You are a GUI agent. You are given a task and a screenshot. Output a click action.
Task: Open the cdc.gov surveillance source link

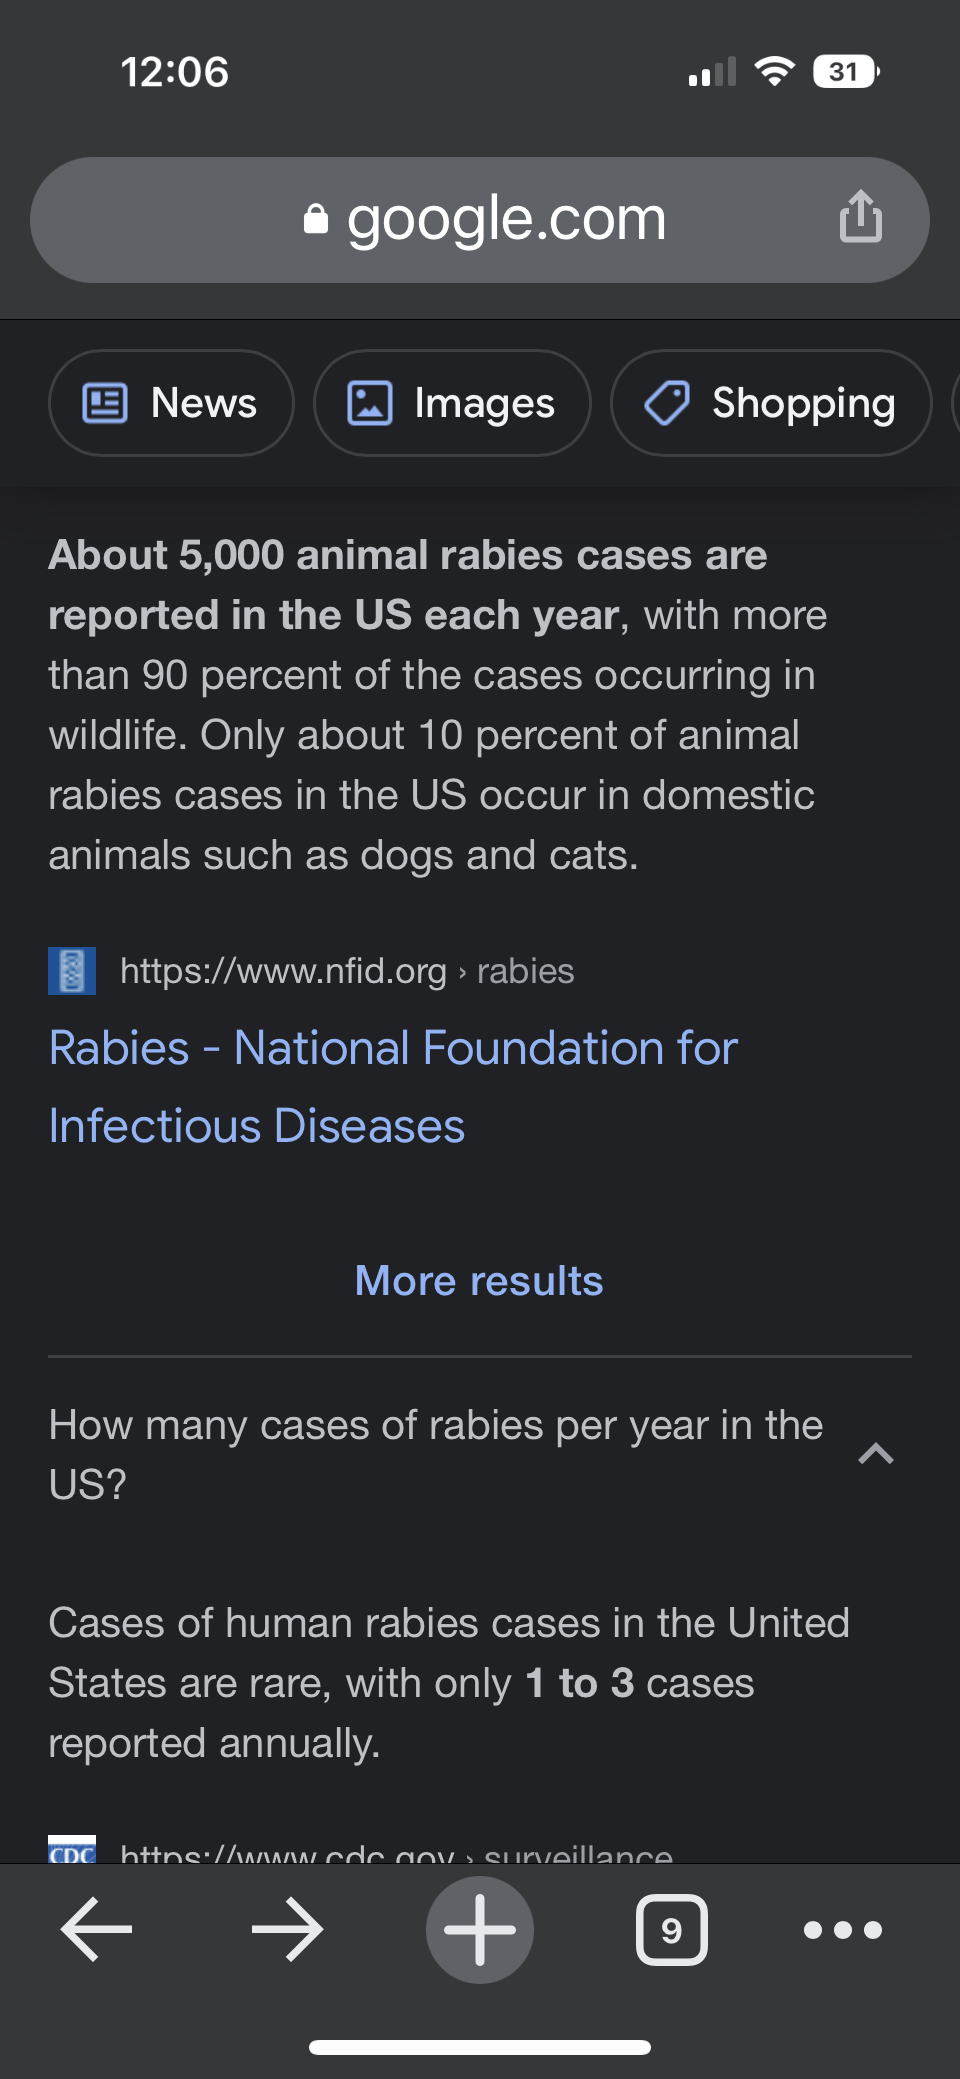coord(396,1852)
